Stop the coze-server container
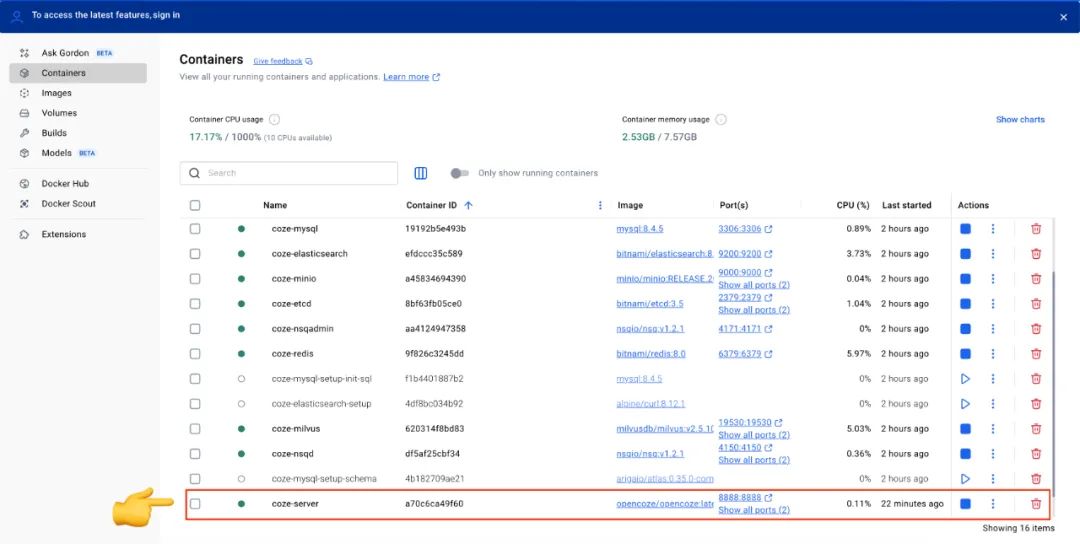This screenshot has width=1080, height=544. tap(965, 504)
